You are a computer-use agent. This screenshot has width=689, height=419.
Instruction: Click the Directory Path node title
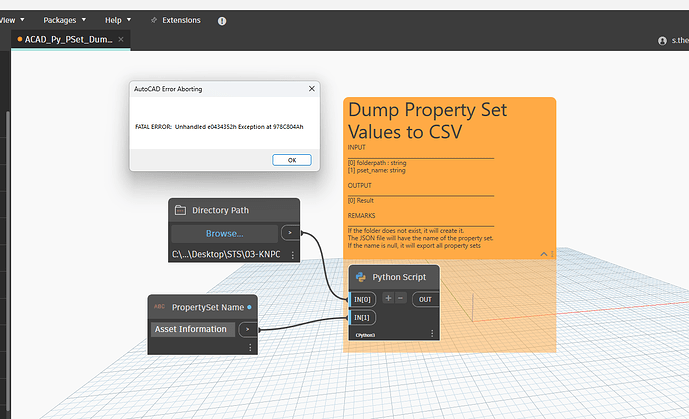point(220,210)
